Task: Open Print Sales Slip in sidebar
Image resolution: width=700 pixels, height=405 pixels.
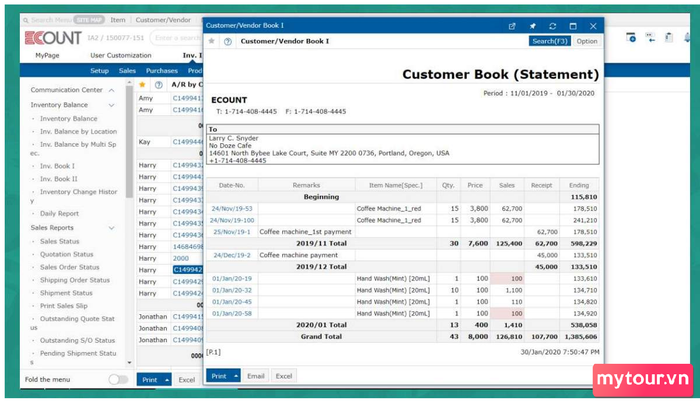Action: point(63,306)
